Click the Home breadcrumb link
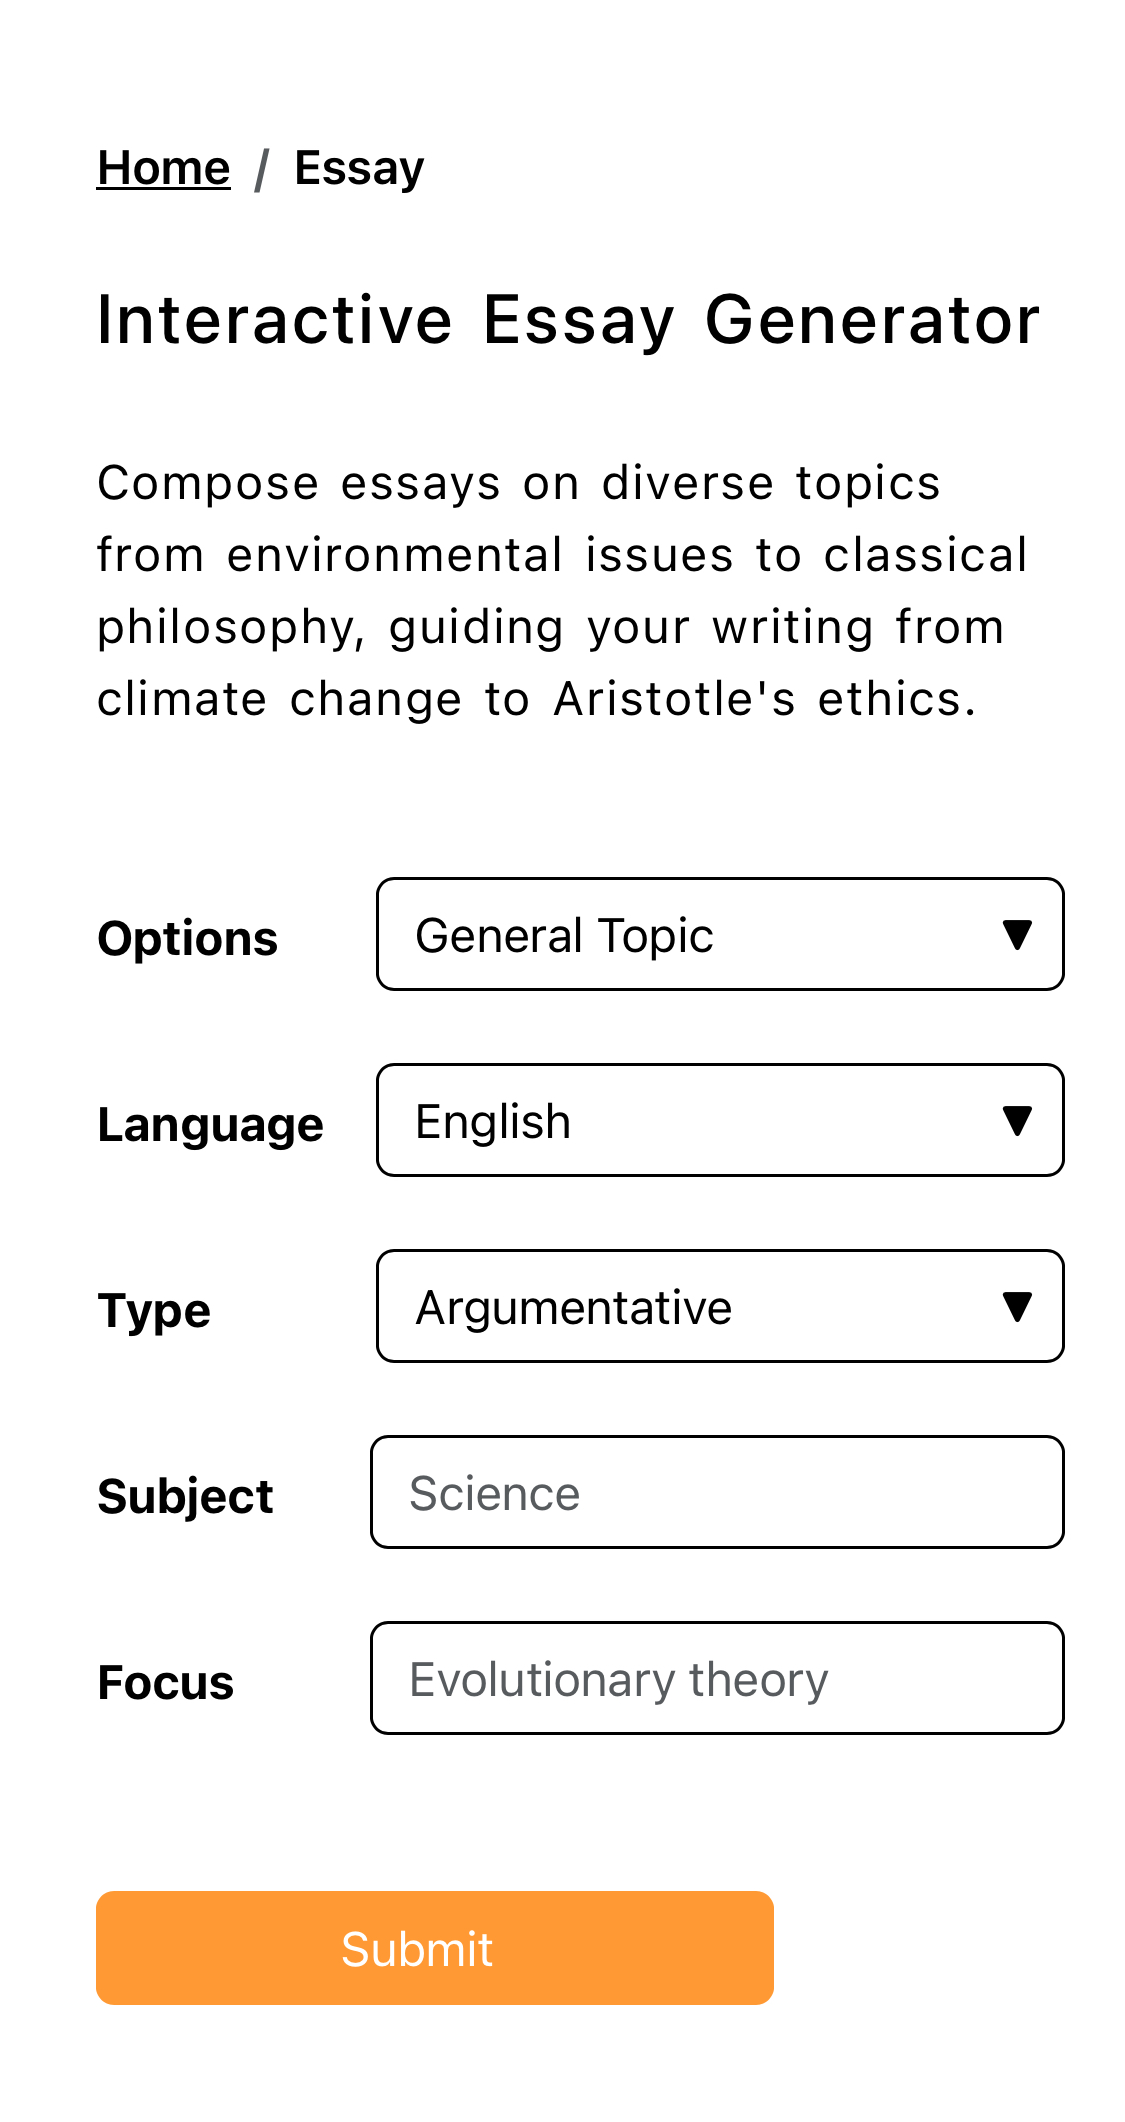The image size is (1125, 2122). click(163, 168)
